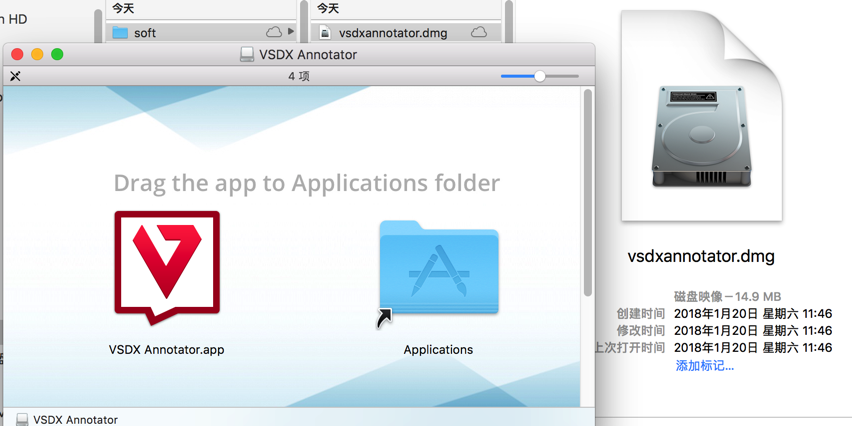Screen dimensions: 852x426
Task: Click the customize toolbar icon in VSDX Annotator window
Action: point(15,76)
